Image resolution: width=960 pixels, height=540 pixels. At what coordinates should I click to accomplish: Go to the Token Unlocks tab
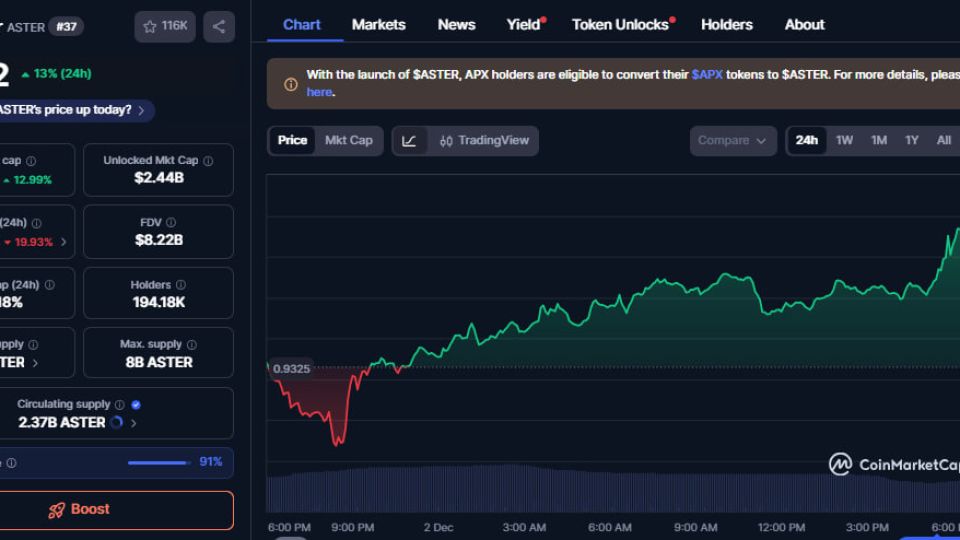(x=620, y=24)
